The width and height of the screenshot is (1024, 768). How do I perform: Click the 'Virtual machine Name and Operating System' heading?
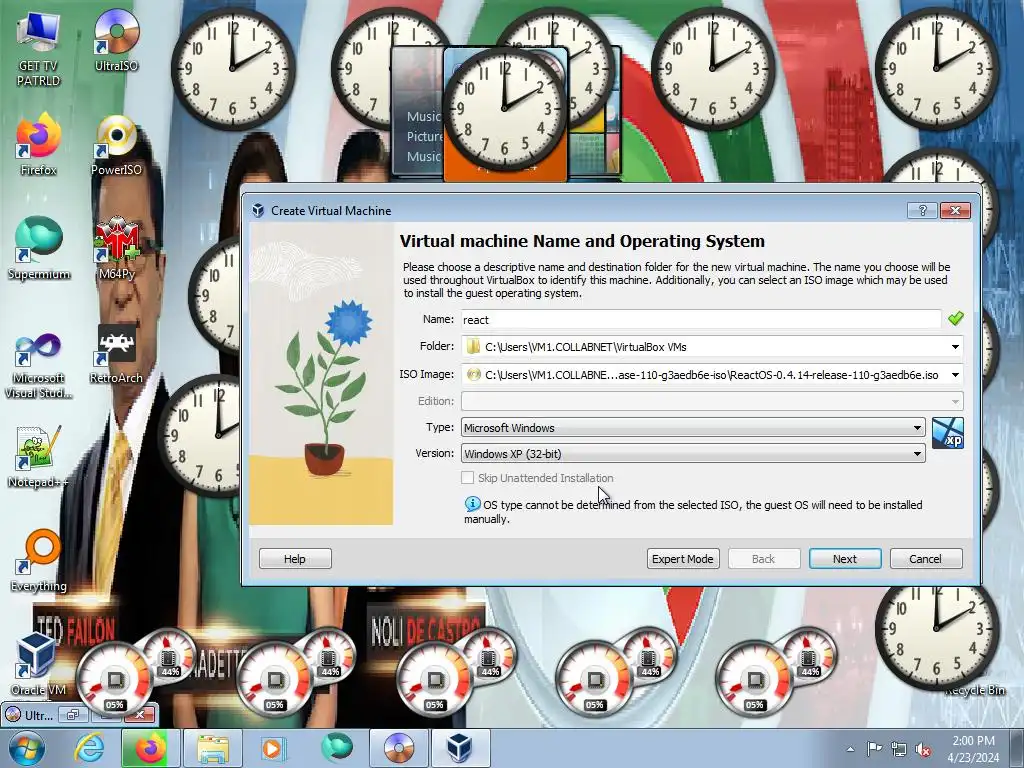(x=582, y=241)
